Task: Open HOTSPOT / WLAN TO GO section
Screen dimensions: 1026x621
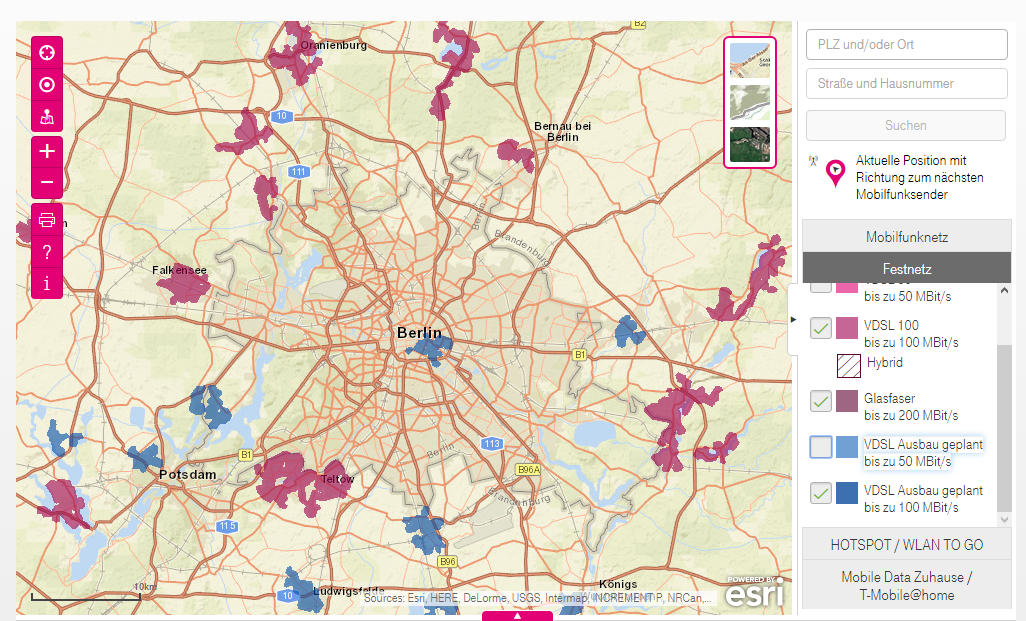Action: [x=907, y=544]
